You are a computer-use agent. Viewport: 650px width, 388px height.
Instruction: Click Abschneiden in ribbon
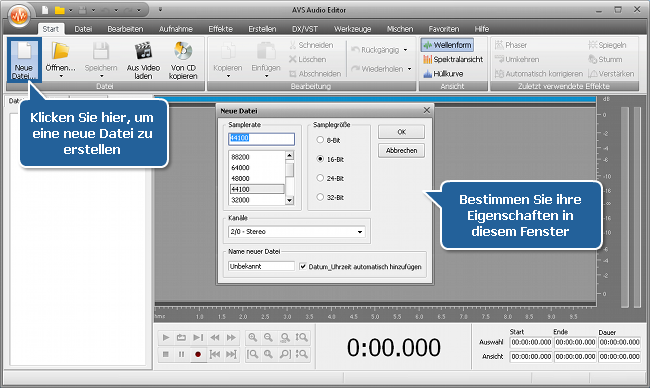tap(315, 74)
